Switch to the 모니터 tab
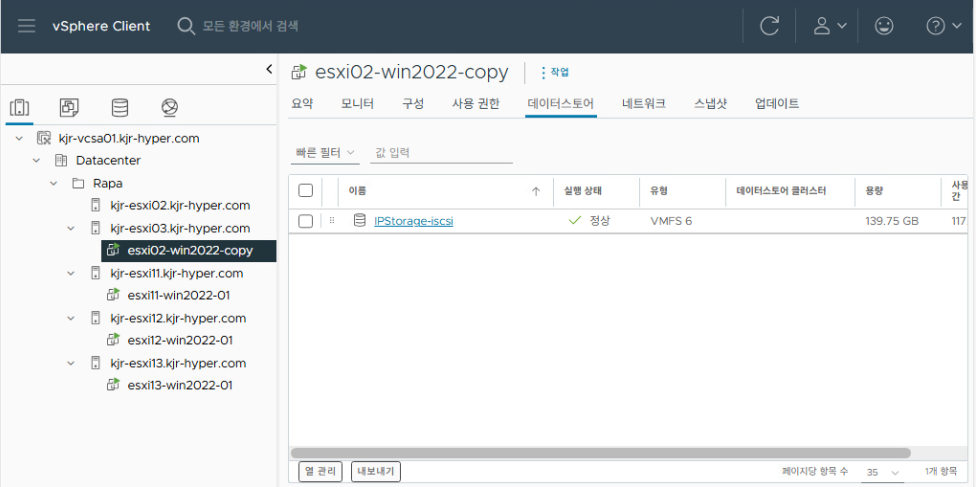 click(357, 104)
